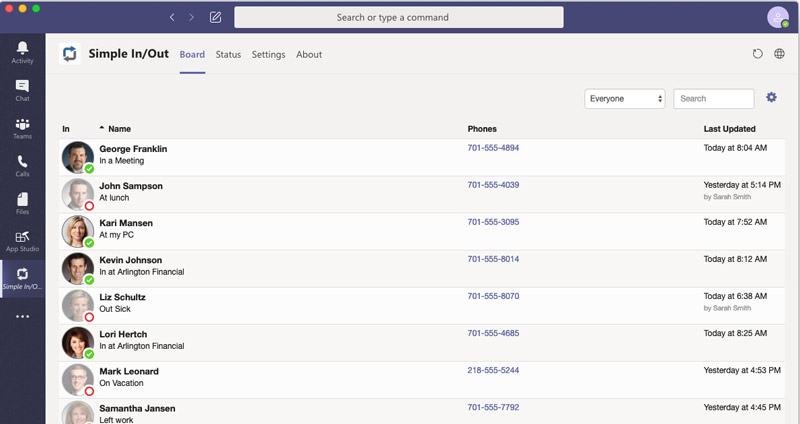The height and width of the screenshot is (424, 800).
Task: Click the compose new message icon
Action: coord(216,17)
